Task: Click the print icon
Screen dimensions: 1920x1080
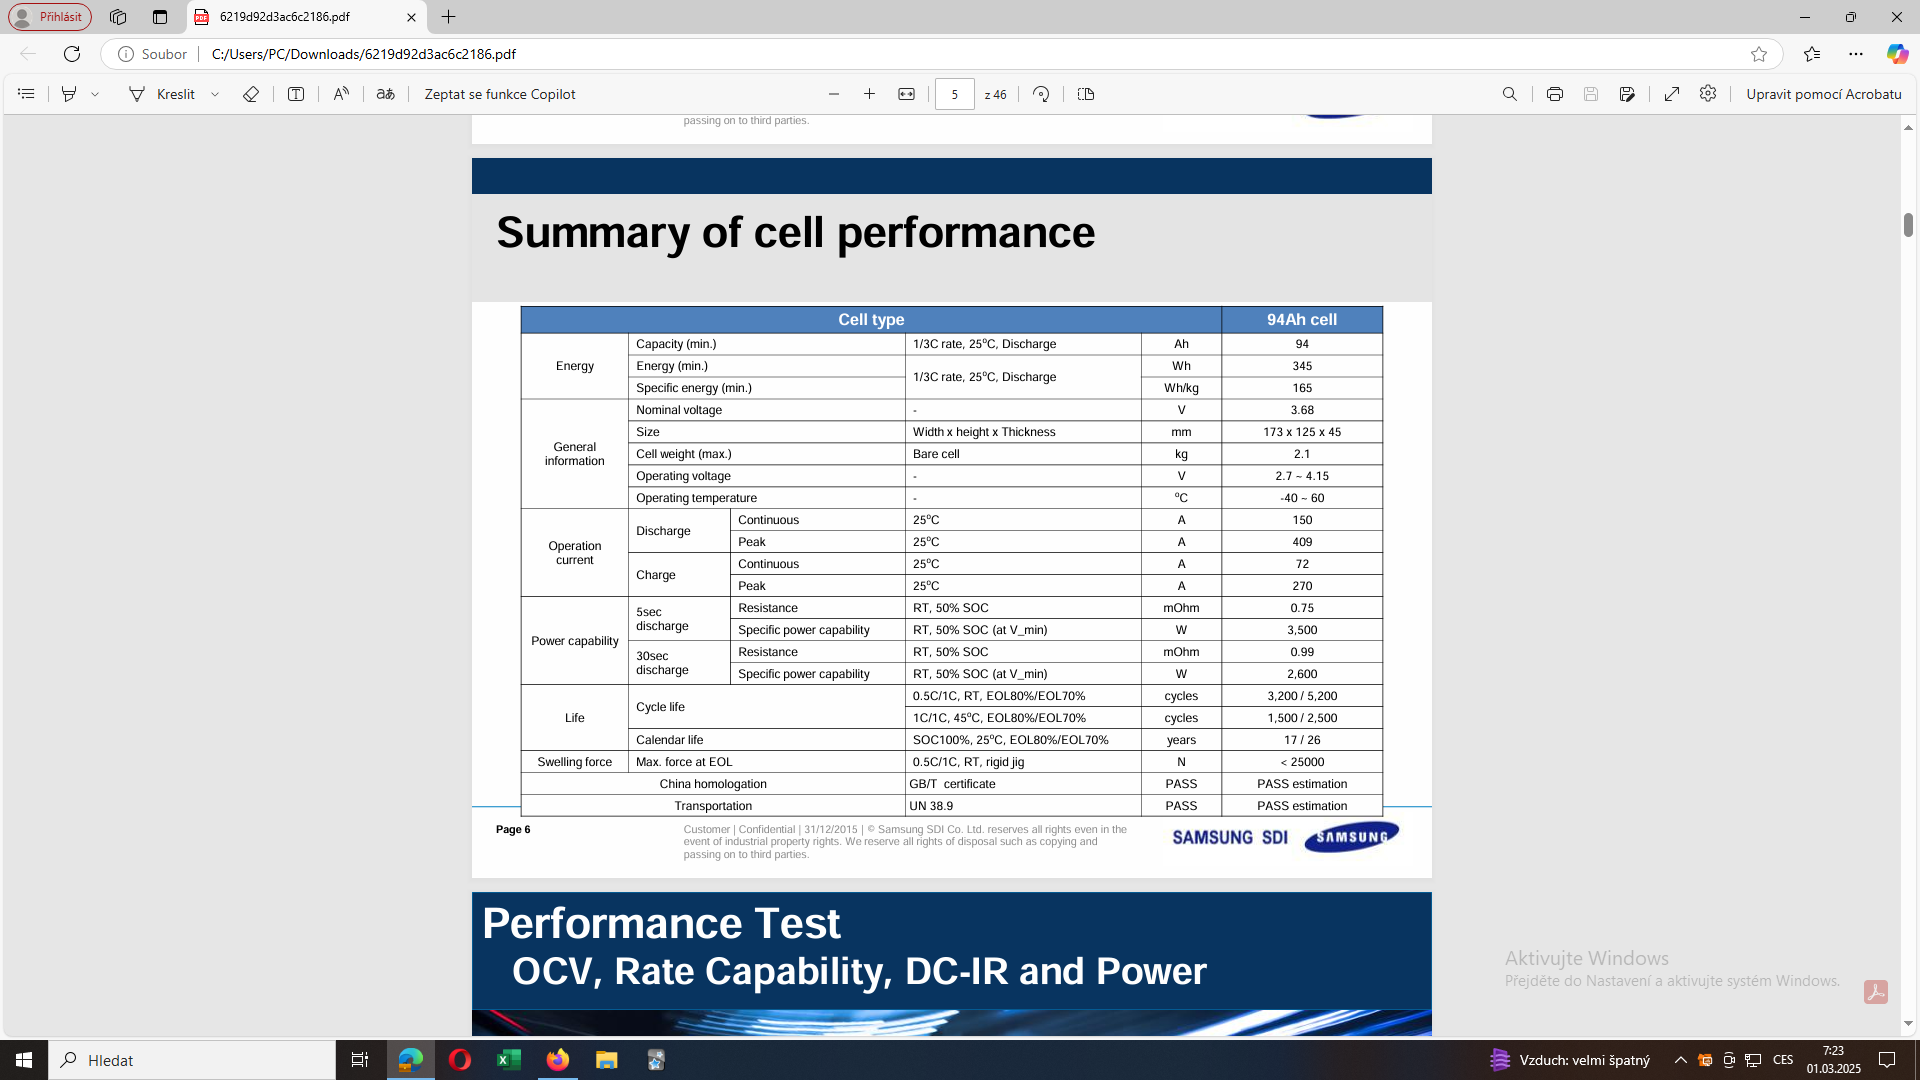Action: pyautogui.click(x=1554, y=94)
